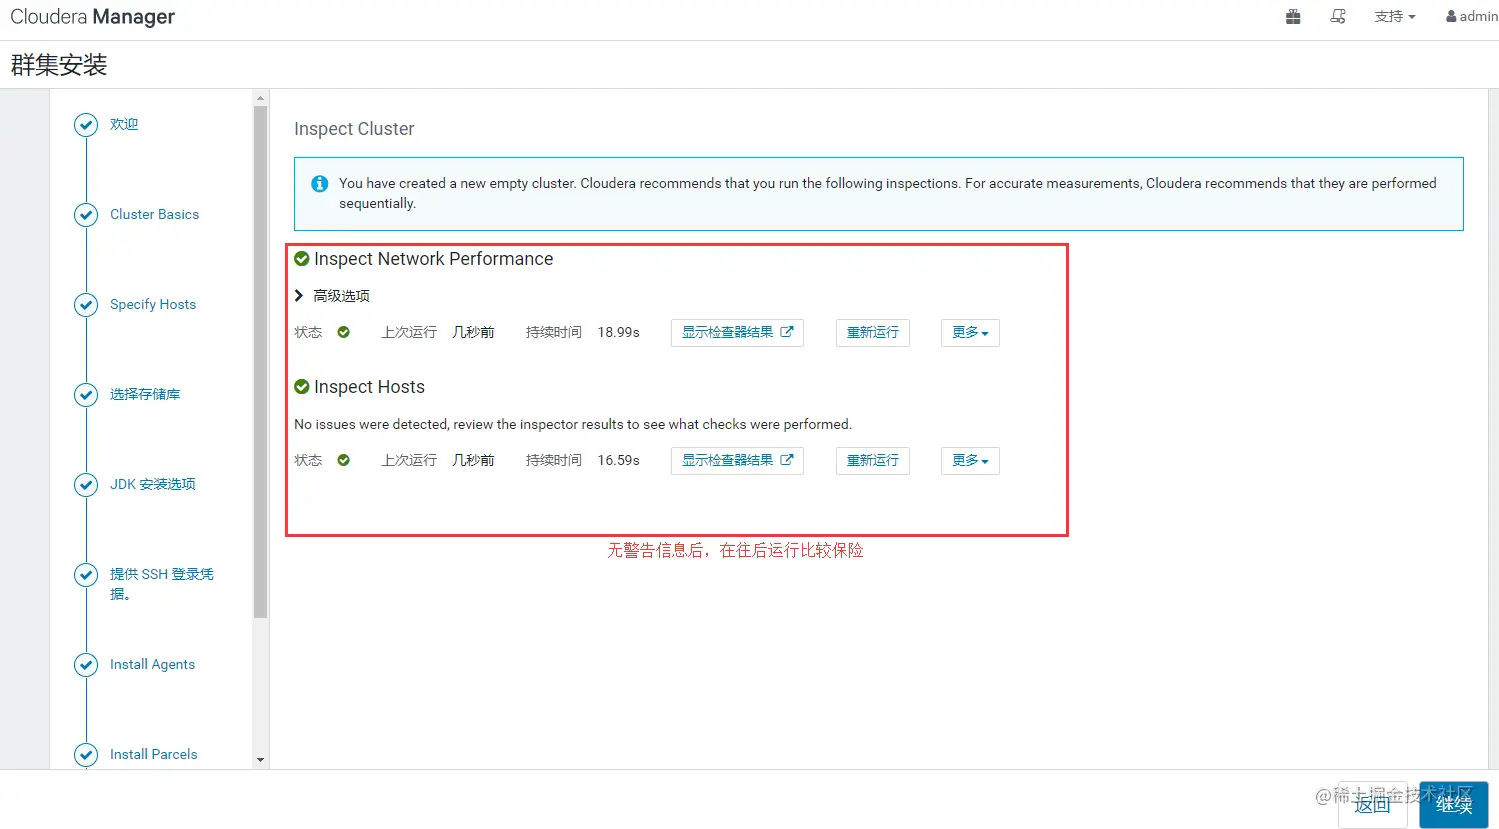Click the blue info icon in the banner
The width and height of the screenshot is (1499, 829).
(x=319, y=184)
